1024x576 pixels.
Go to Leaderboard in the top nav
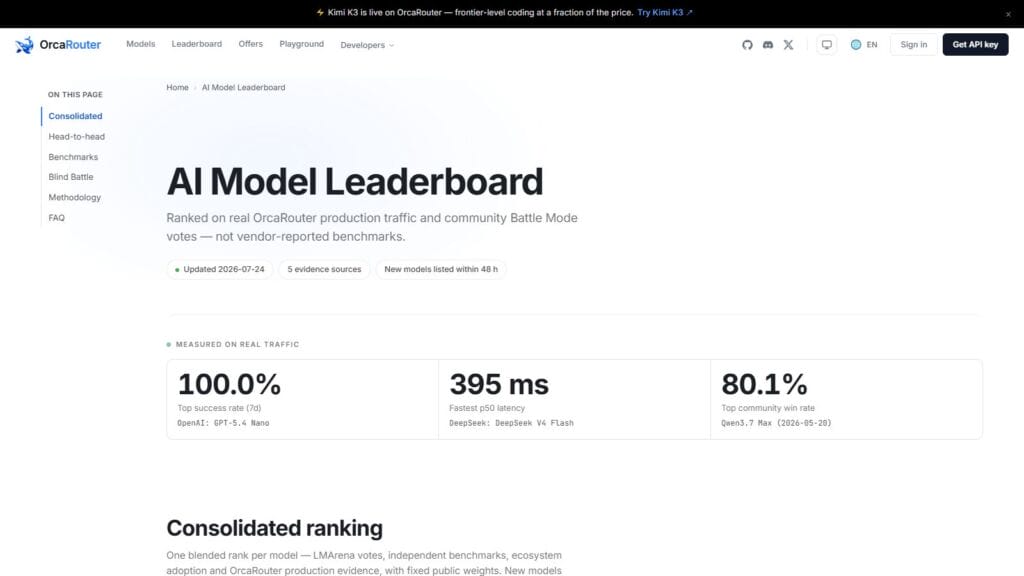[197, 44]
